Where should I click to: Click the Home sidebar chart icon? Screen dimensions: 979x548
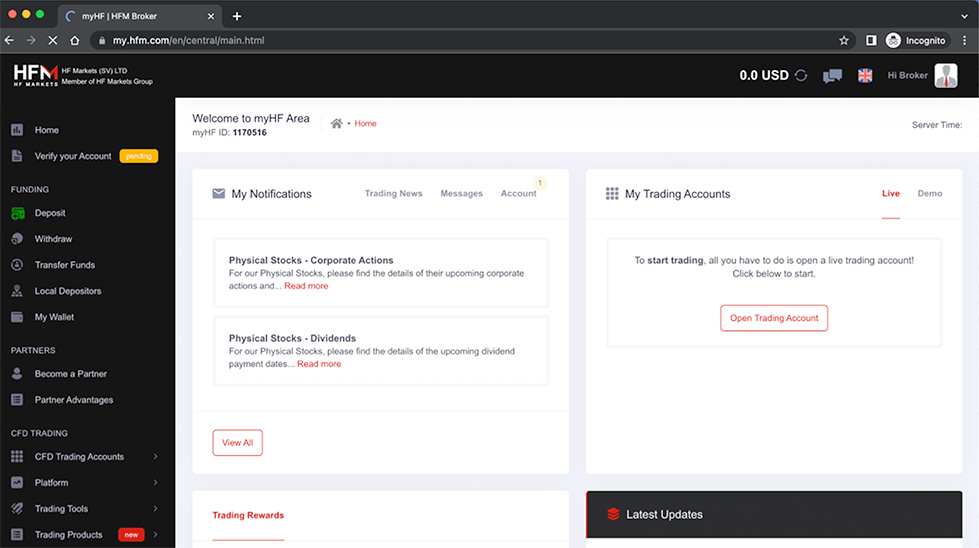coord(17,130)
